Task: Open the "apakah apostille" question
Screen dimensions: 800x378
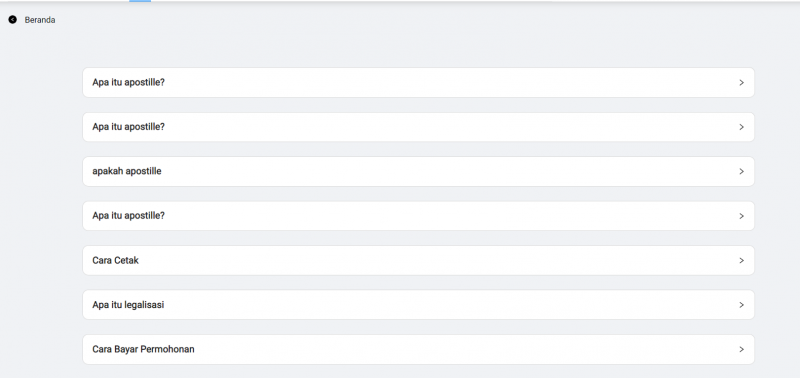Action: point(127,171)
